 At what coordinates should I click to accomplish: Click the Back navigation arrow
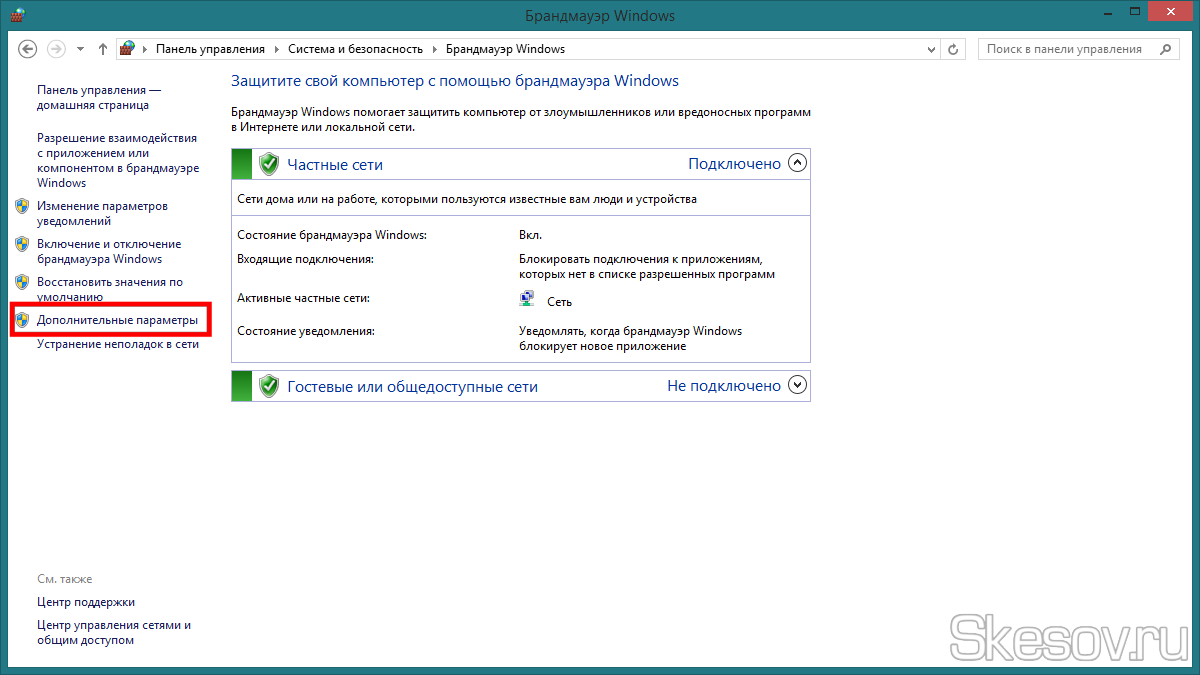[x=28, y=49]
